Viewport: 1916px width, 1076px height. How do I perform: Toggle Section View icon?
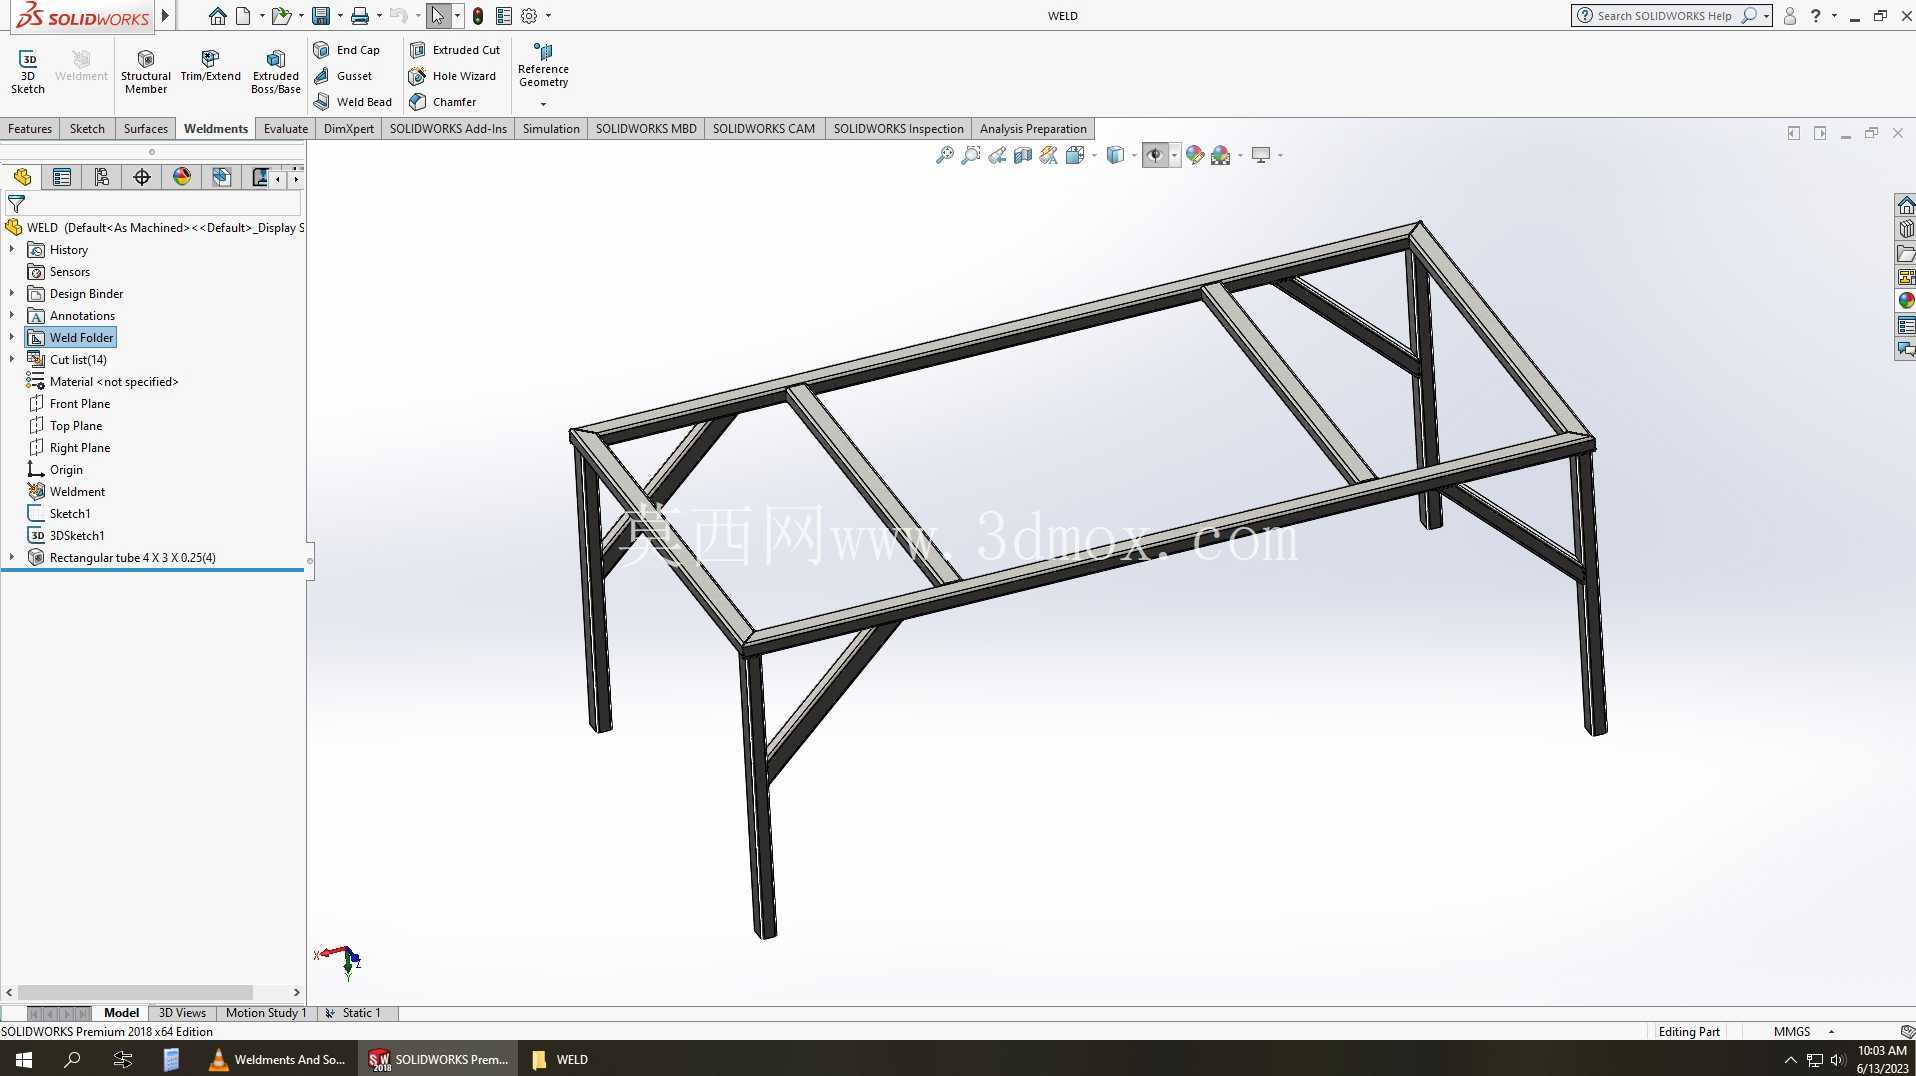tap(1022, 155)
